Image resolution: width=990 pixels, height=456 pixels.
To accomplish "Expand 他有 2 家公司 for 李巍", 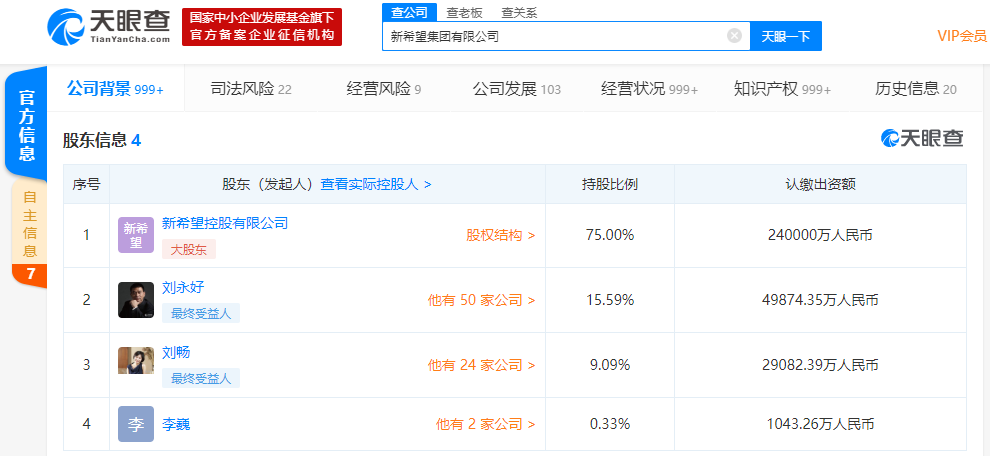I will (486, 424).
